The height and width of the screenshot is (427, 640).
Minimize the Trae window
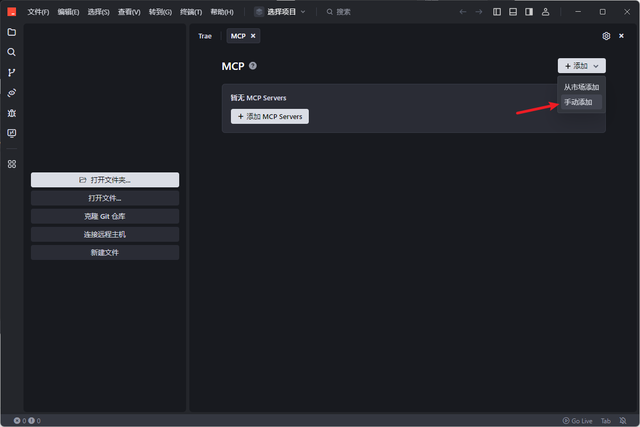578,12
